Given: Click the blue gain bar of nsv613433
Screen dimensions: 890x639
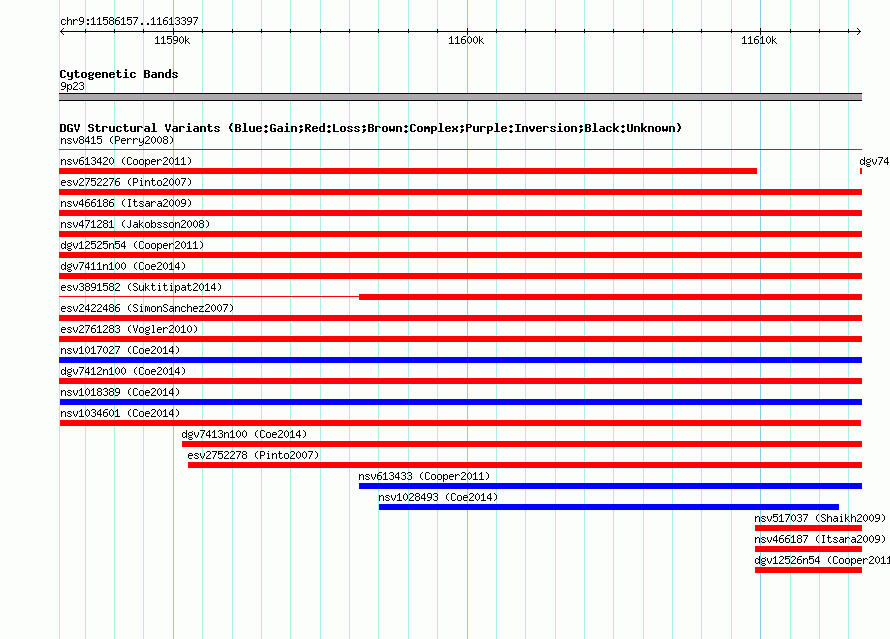Looking at the screenshot, I should (x=610, y=486).
